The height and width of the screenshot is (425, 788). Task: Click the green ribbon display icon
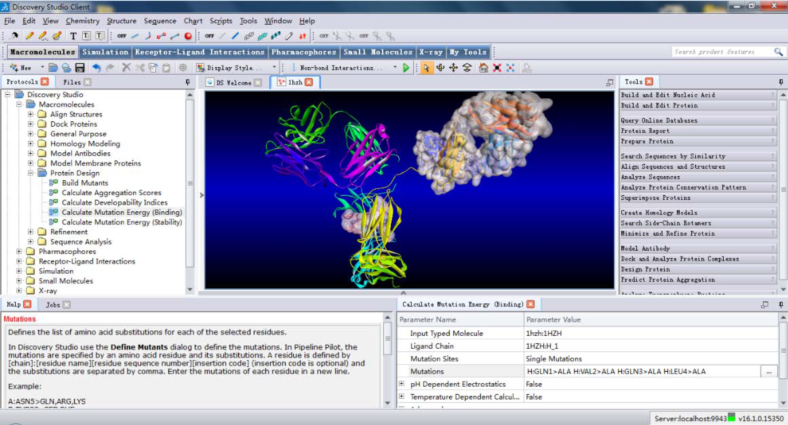[262, 36]
